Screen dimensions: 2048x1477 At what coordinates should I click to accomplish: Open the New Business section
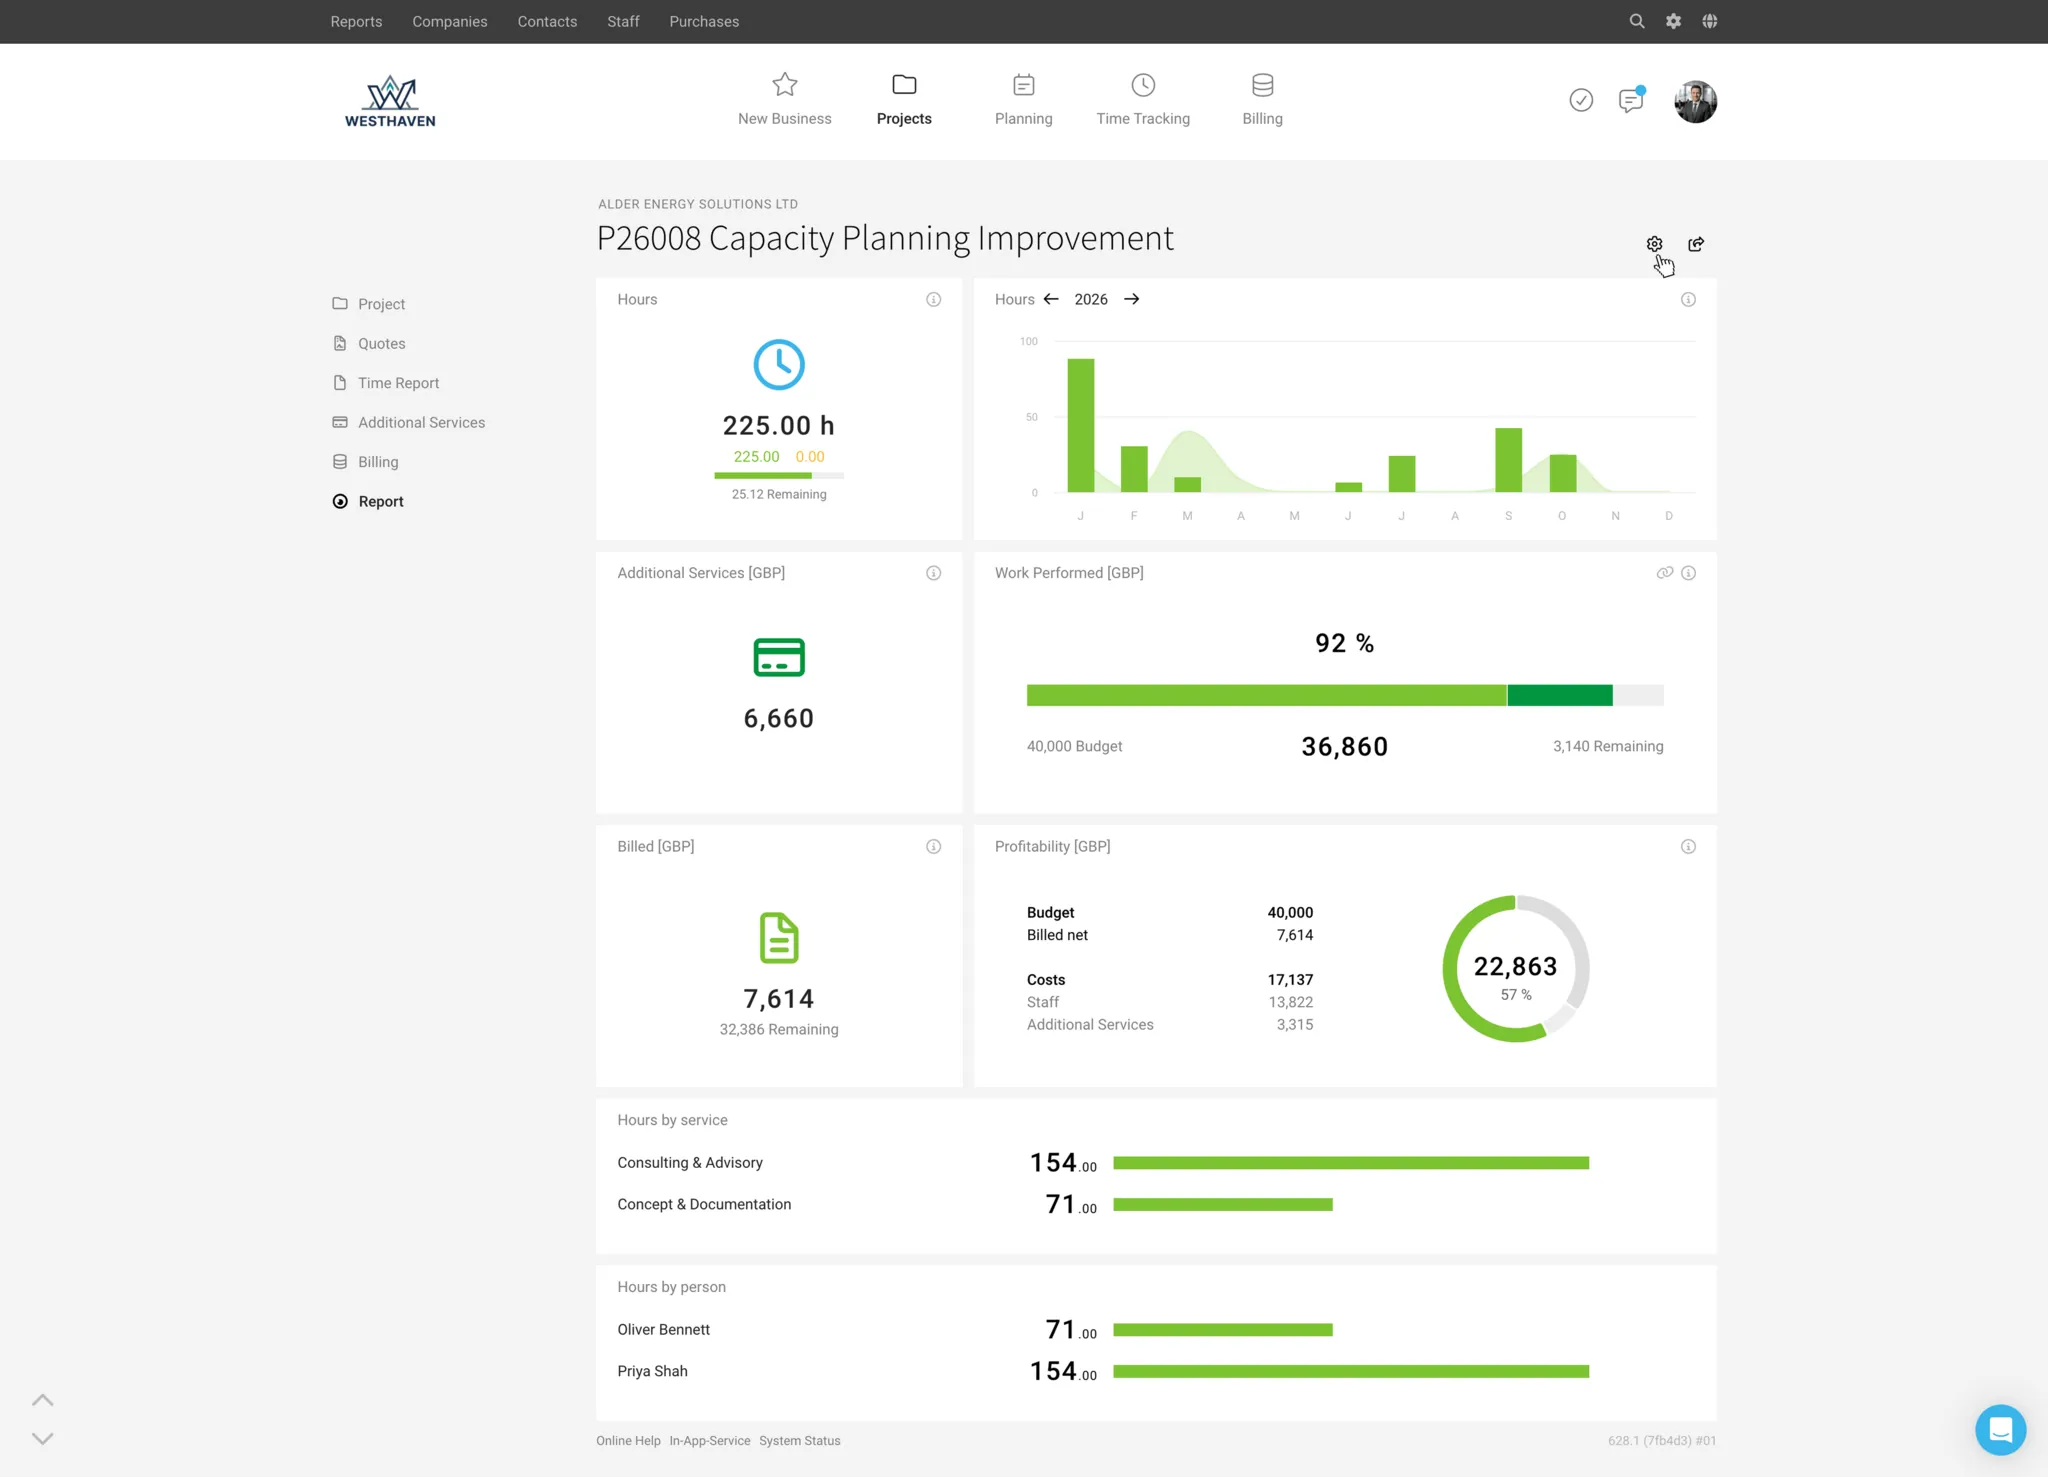coord(785,98)
